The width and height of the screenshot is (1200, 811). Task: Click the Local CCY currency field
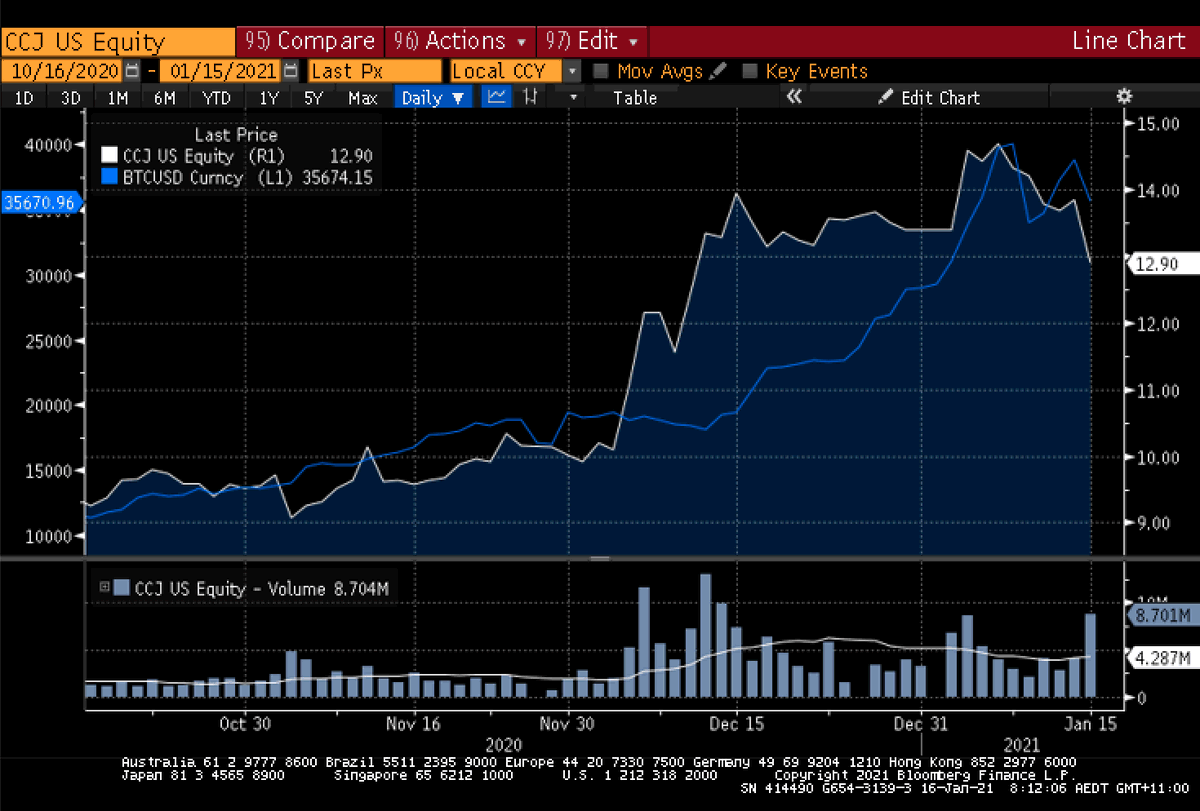(506, 71)
